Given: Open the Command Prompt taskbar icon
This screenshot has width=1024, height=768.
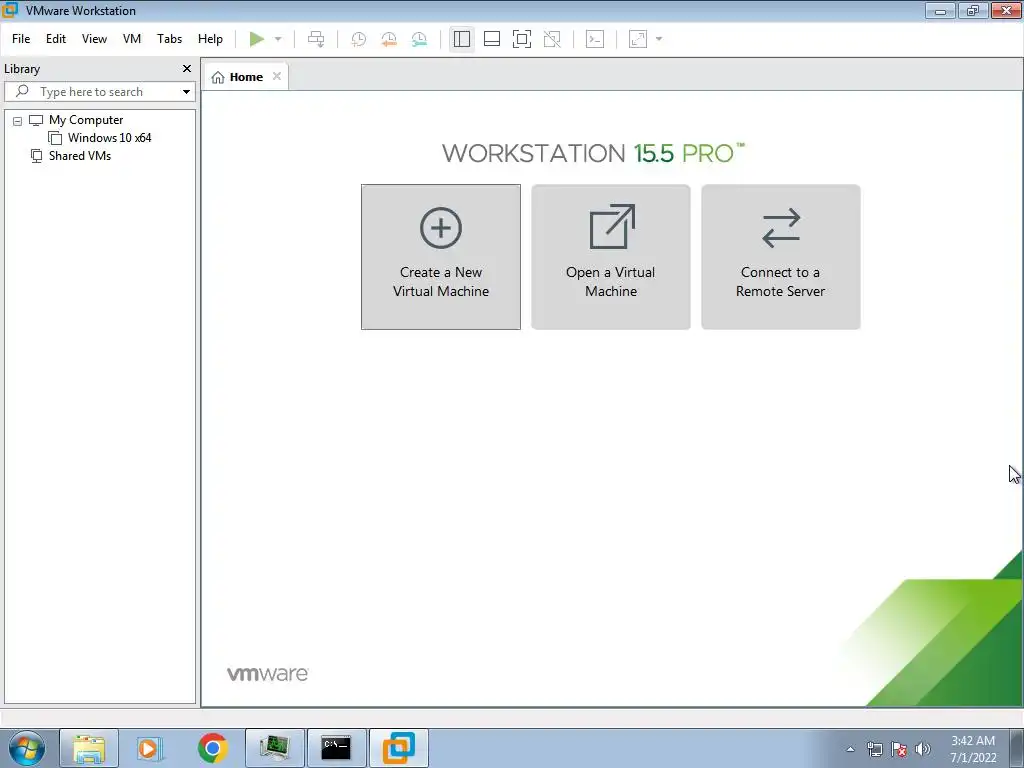Looking at the screenshot, I should (x=336, y=748).
